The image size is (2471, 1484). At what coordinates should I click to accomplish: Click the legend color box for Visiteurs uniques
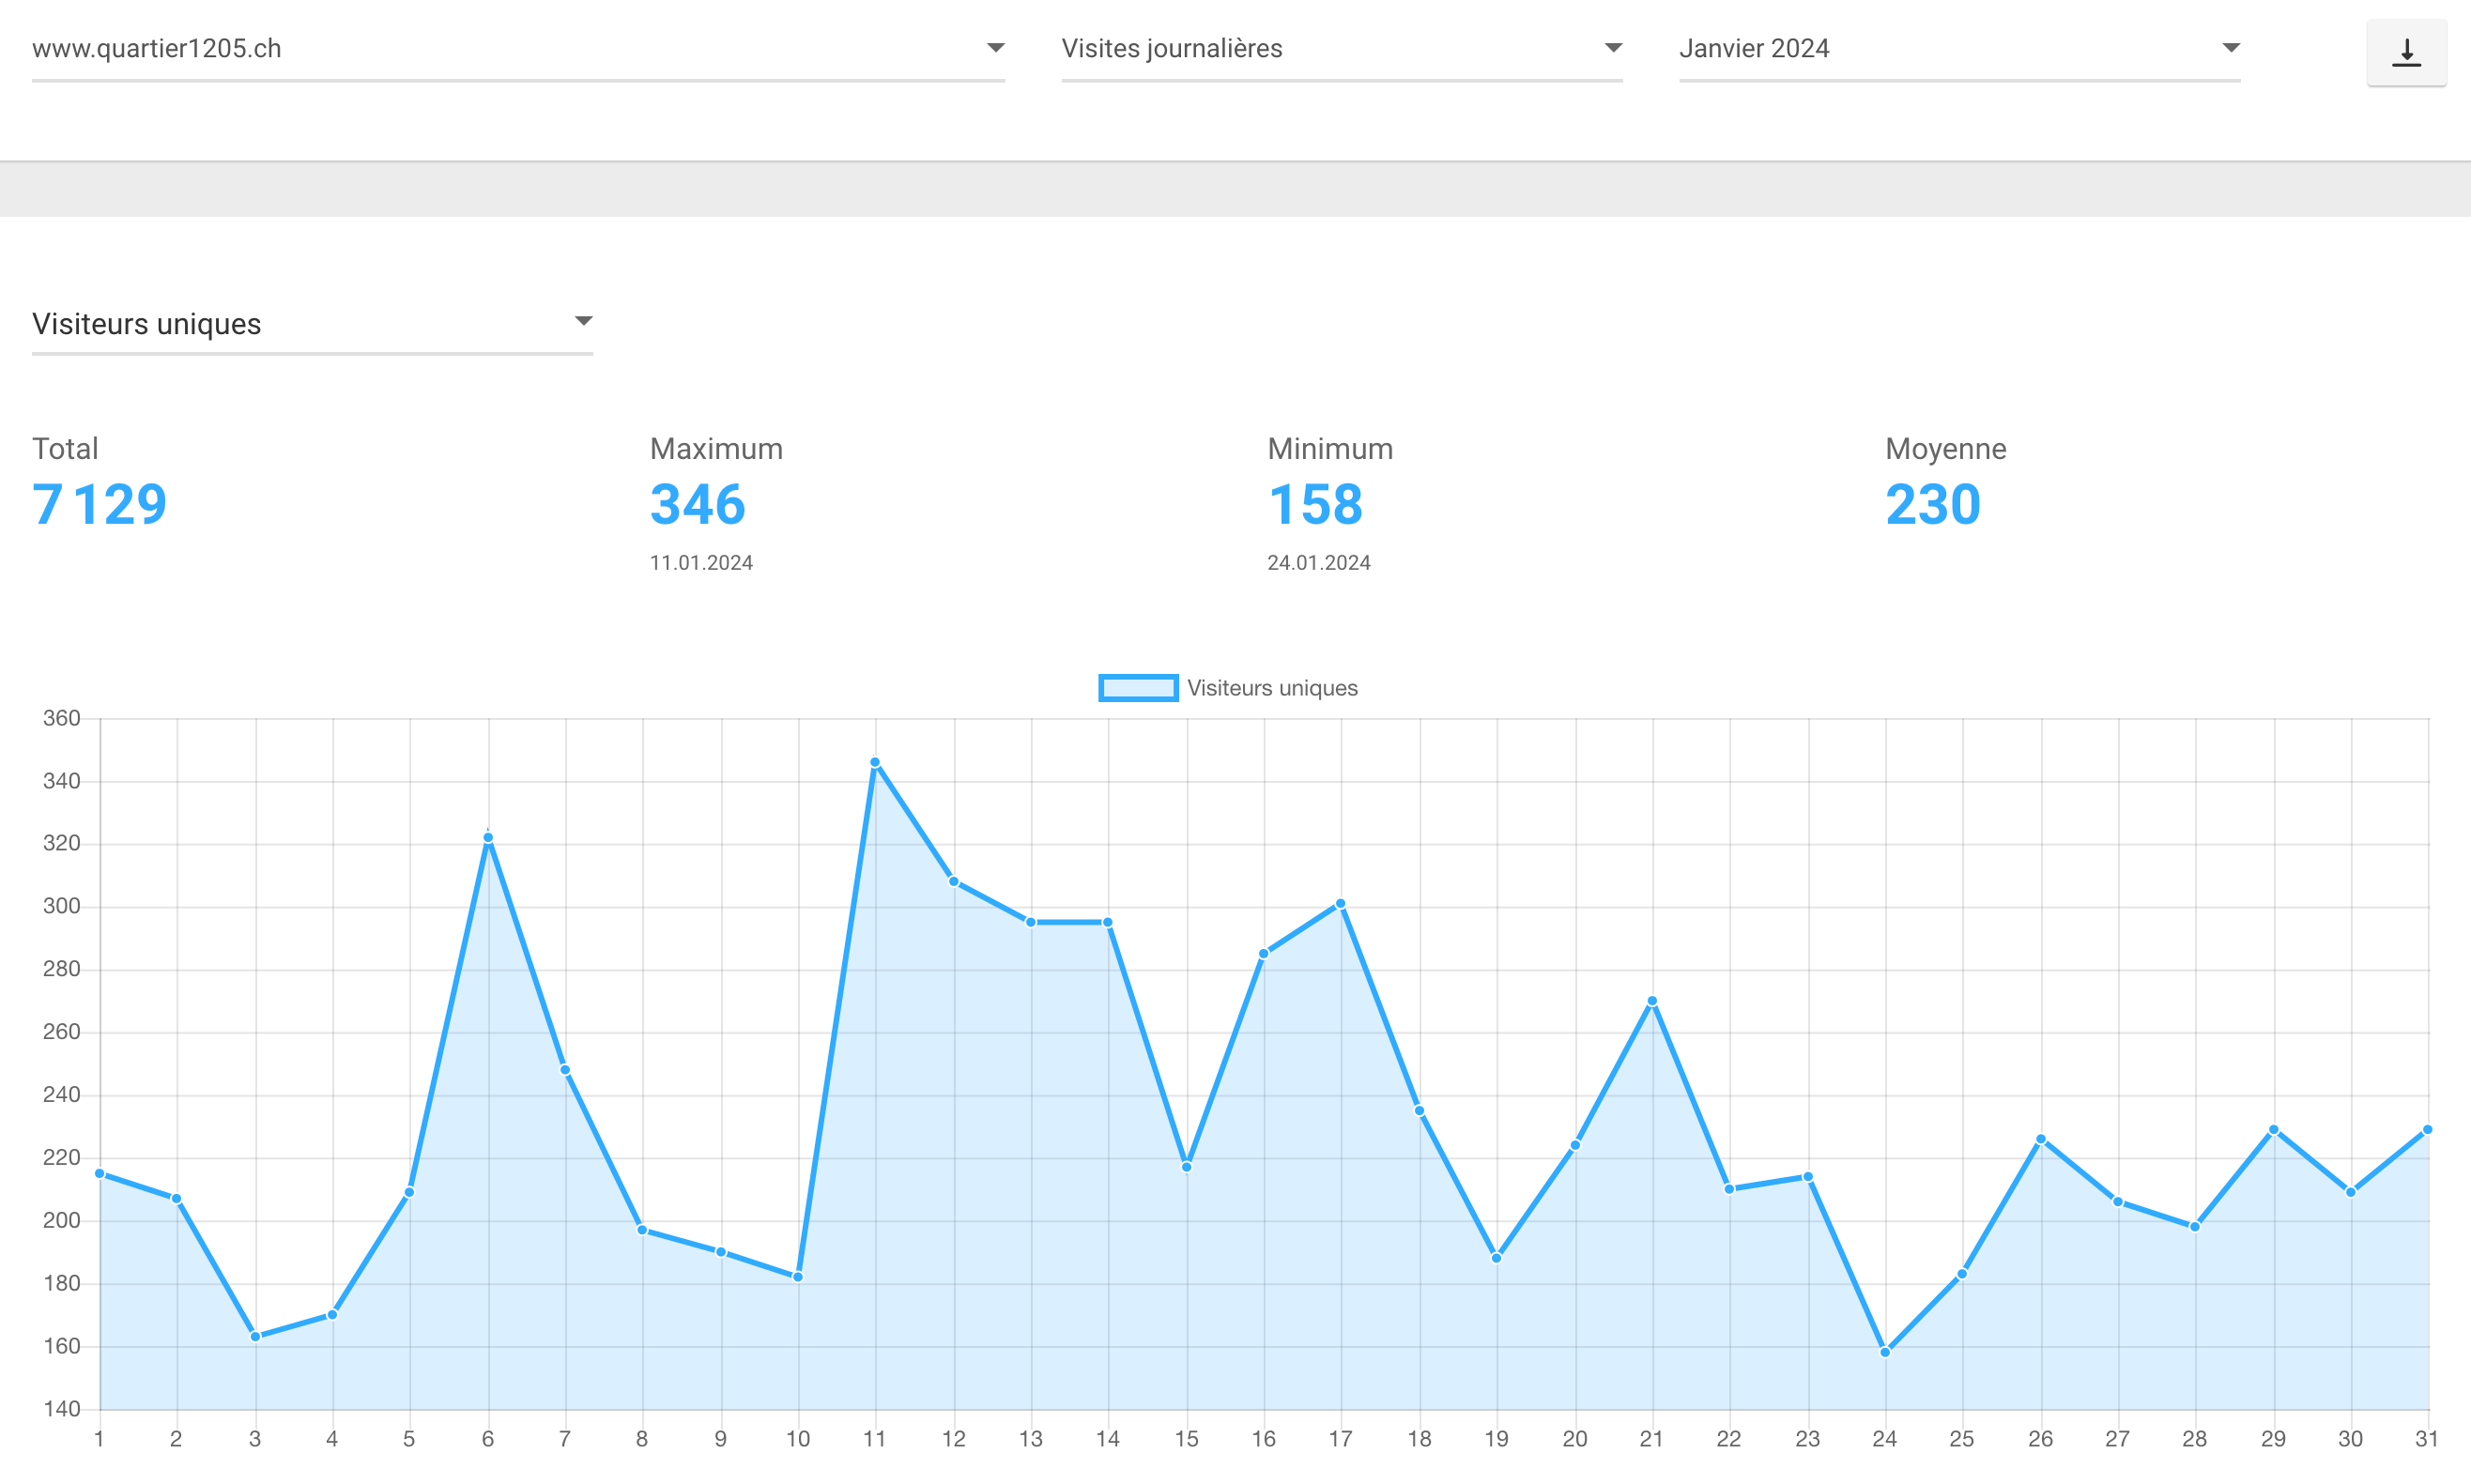[1138, 688]
